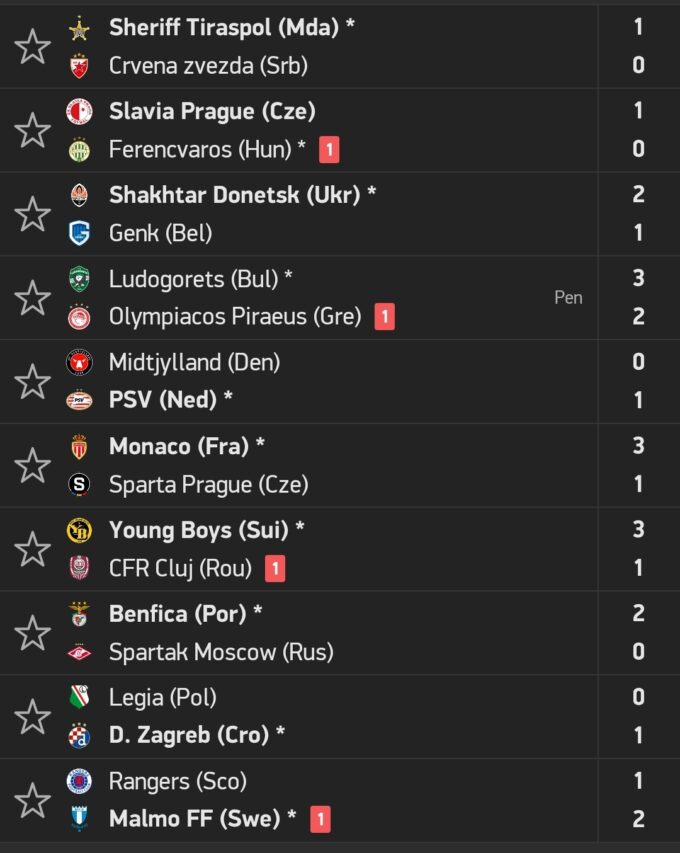Click the Benfica club emblem
This screenshot has width=680, height=853.
(79, 613)
